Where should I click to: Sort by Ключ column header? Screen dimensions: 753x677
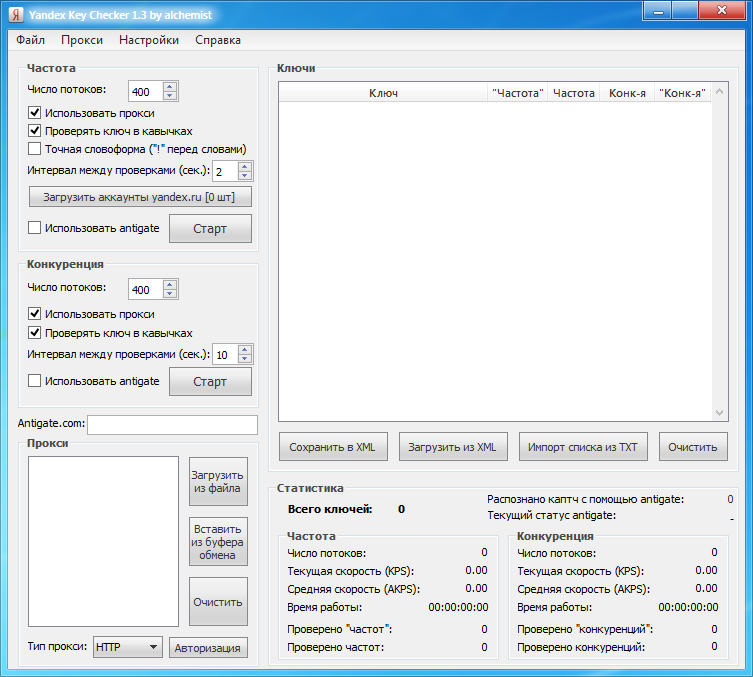click(383, 93)
